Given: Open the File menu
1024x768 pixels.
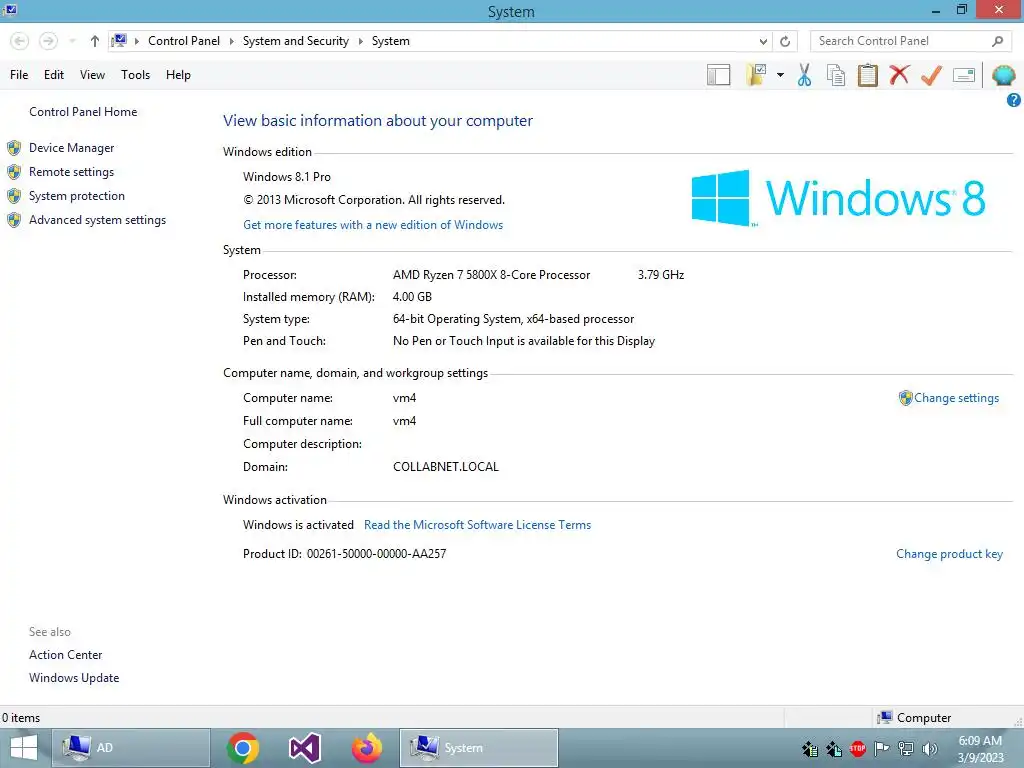Looking at the screenshot, I should 19,75.
